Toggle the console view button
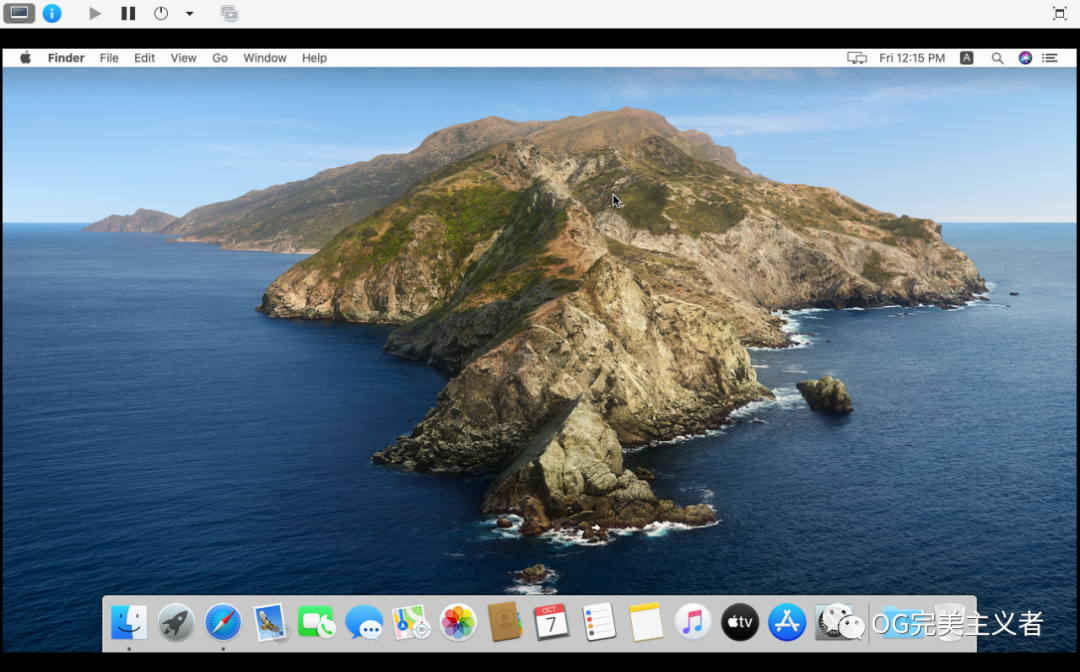This screenshot has height=672, width=1080. pyautogui.click(x=19, y=13)
